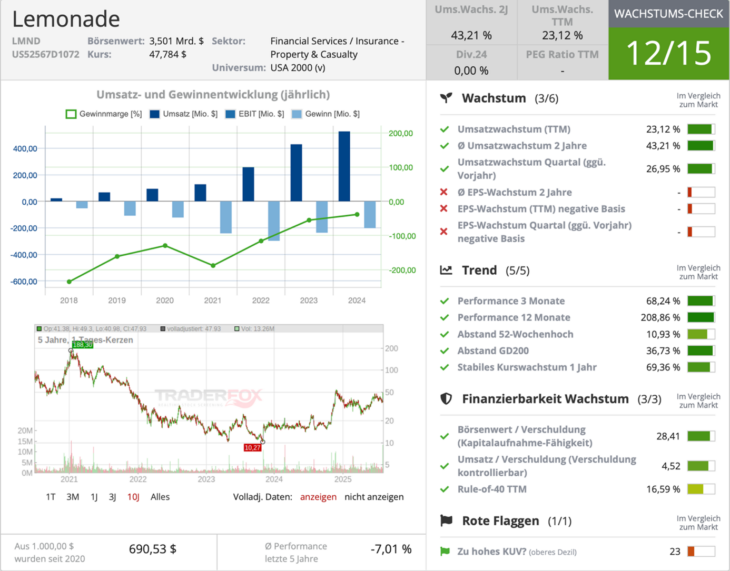Select the 1T chart timeframe
Screen dimensions: 730x571
click(x=51, y=497)
